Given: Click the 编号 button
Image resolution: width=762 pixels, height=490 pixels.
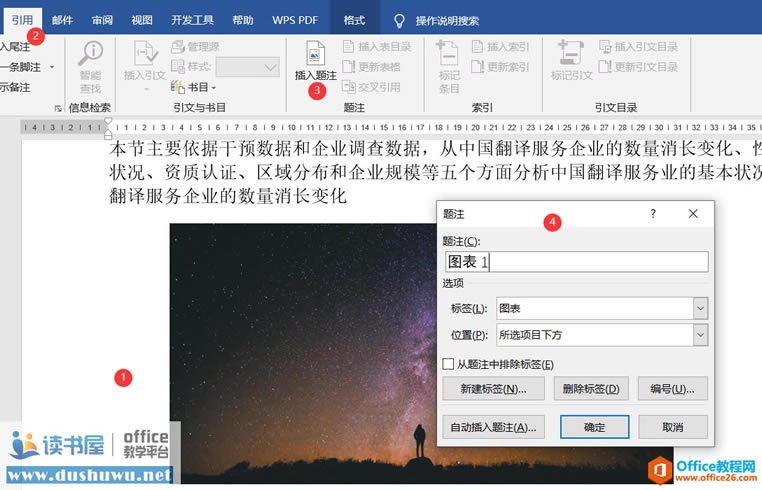Looking at the screenshot, I should pos(673,388).
